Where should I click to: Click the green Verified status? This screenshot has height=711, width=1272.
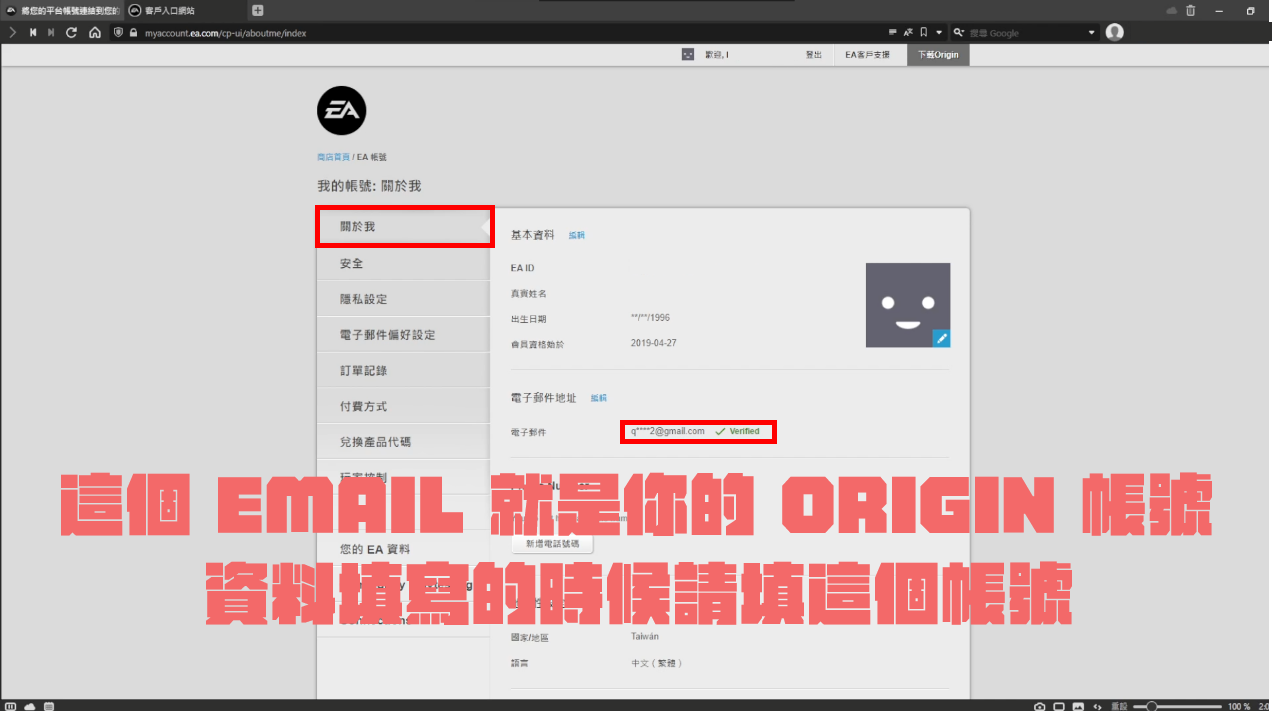click(737, 431)
